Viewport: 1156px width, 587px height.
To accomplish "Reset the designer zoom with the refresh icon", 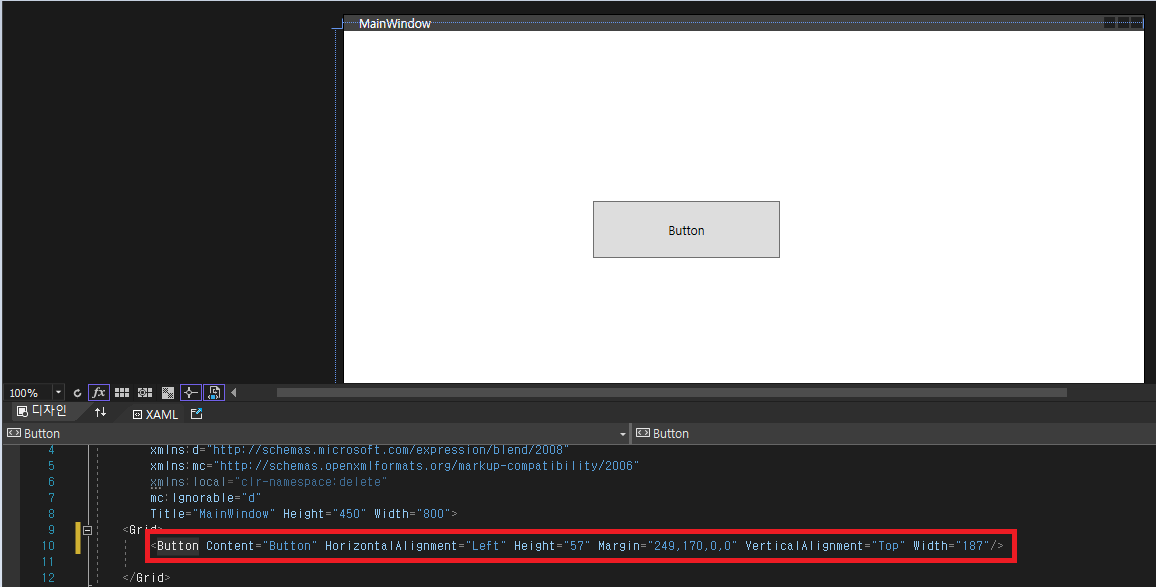I will coord(77,393).
